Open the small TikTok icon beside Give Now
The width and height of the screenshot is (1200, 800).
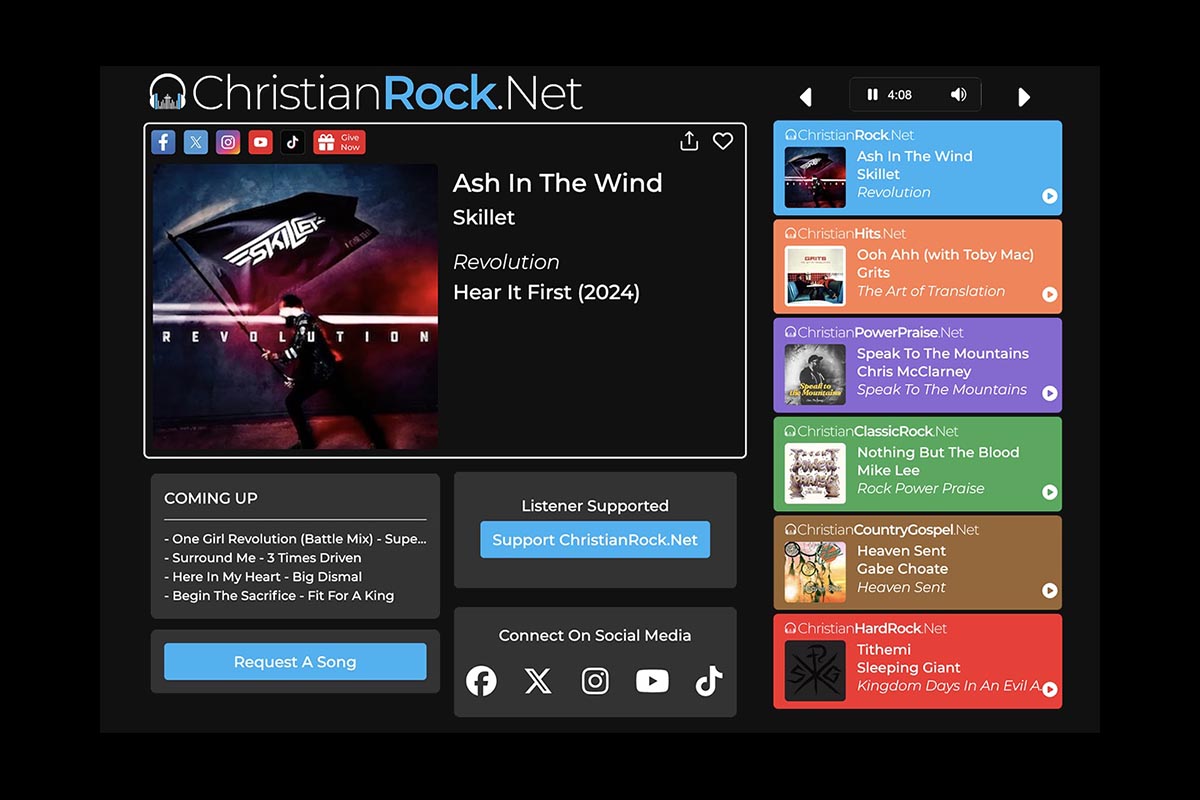pos(292,142)
